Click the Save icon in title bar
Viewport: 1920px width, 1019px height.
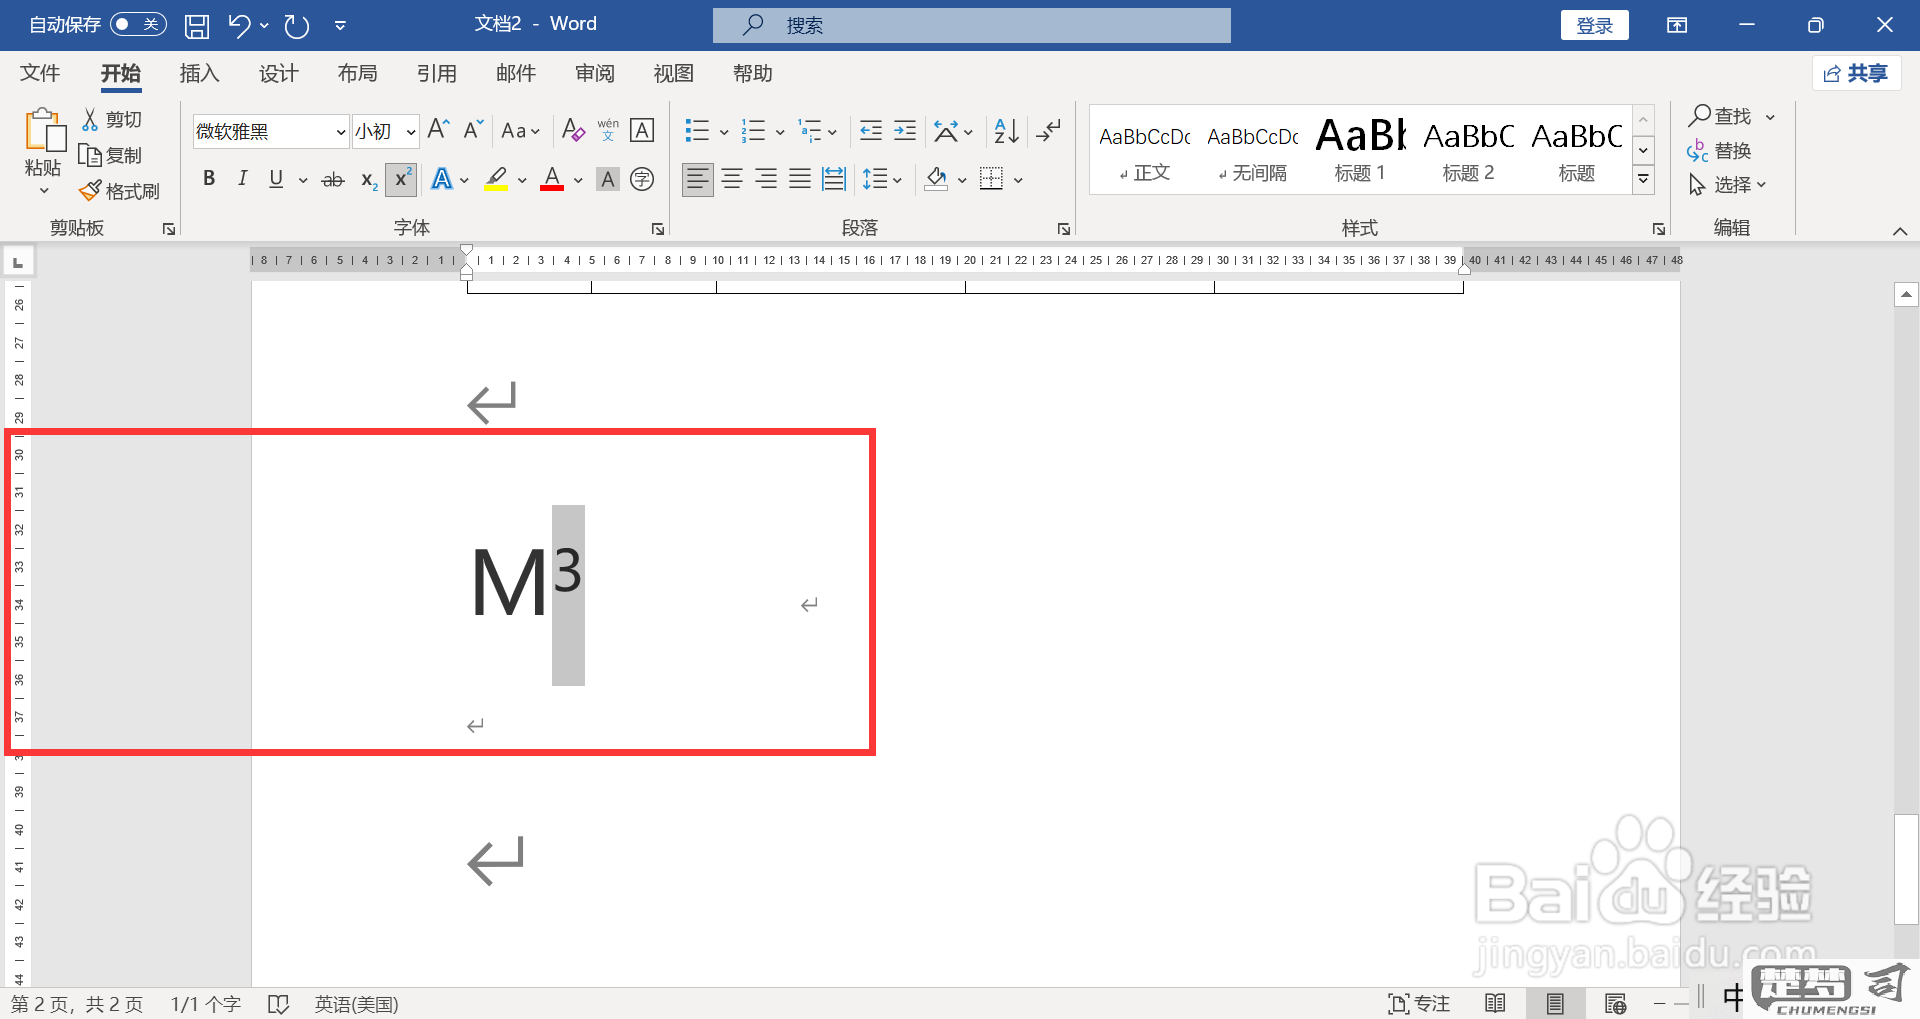(197, 26)
